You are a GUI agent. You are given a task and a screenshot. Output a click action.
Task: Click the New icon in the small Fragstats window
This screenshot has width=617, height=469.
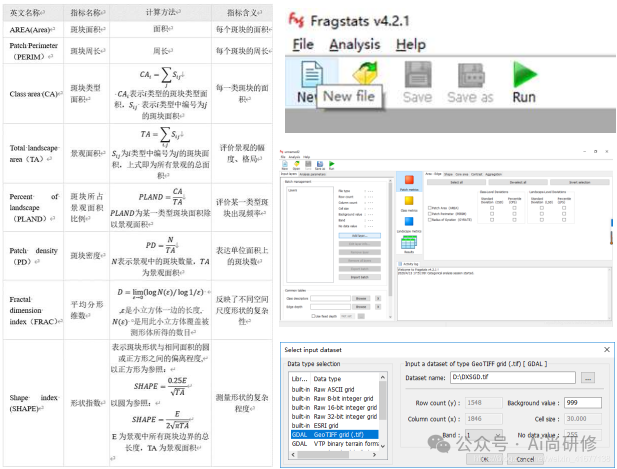tap(285, 164)
